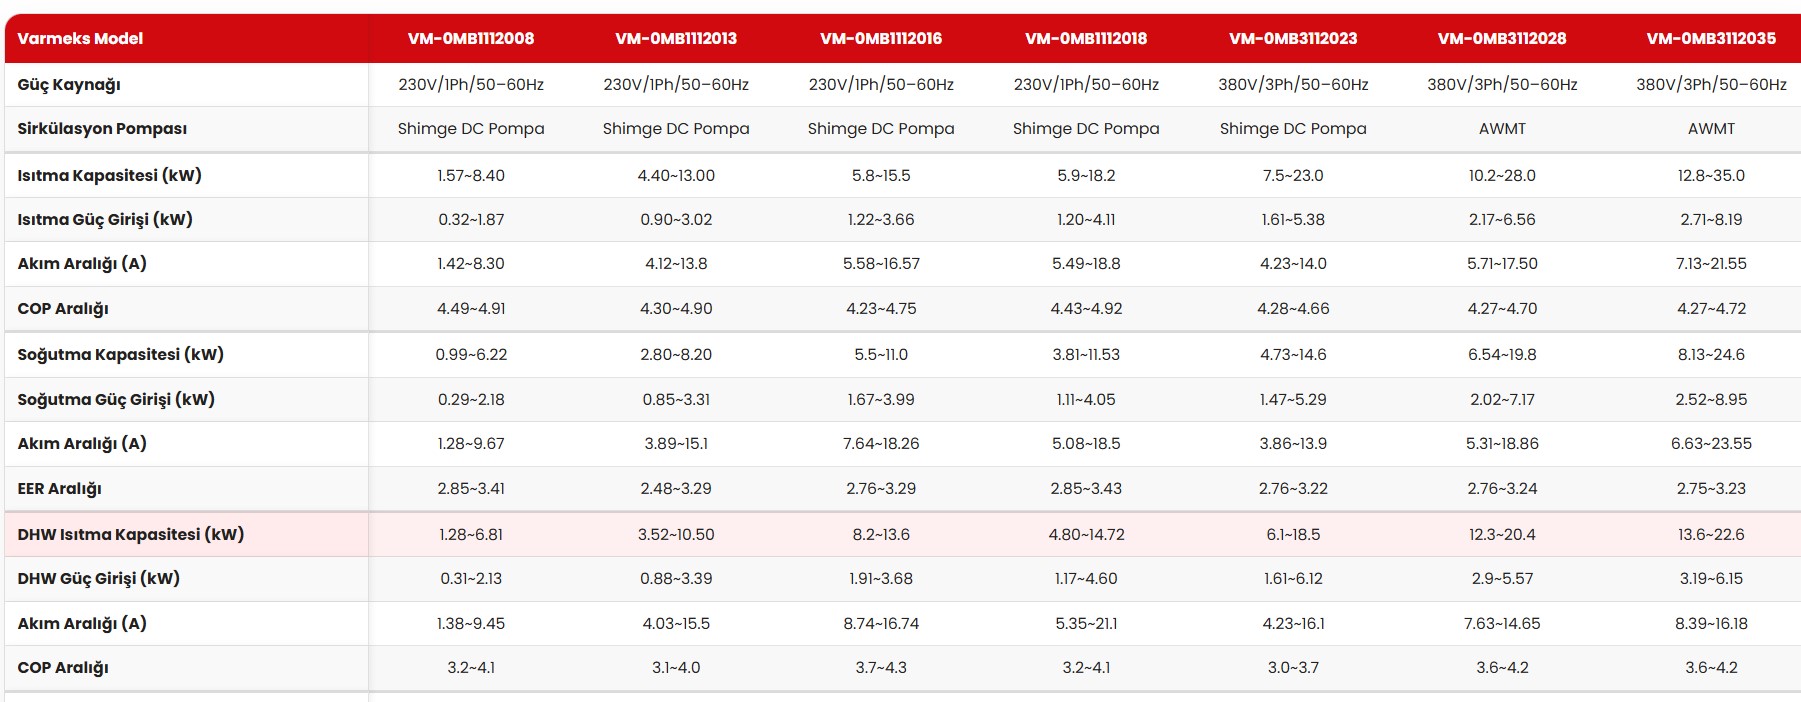
Task: Select the "Isıtma Kapasitesi (kW)" row label
Action: coord(109,176)
